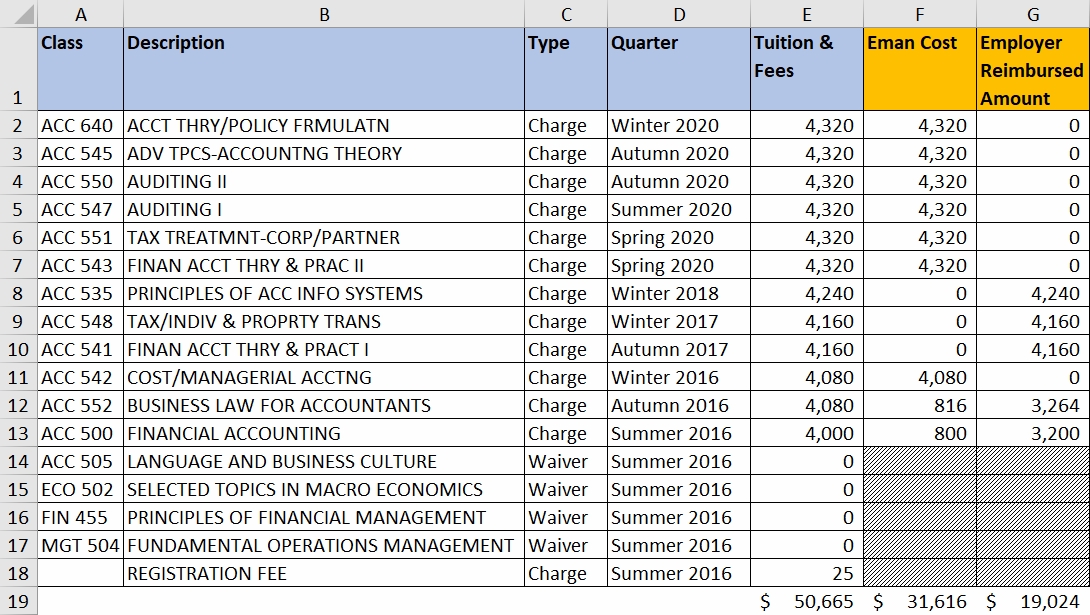Click the 3,264 reimbursed amount cell
The image size is (1090, 615).
[1032, 406]
